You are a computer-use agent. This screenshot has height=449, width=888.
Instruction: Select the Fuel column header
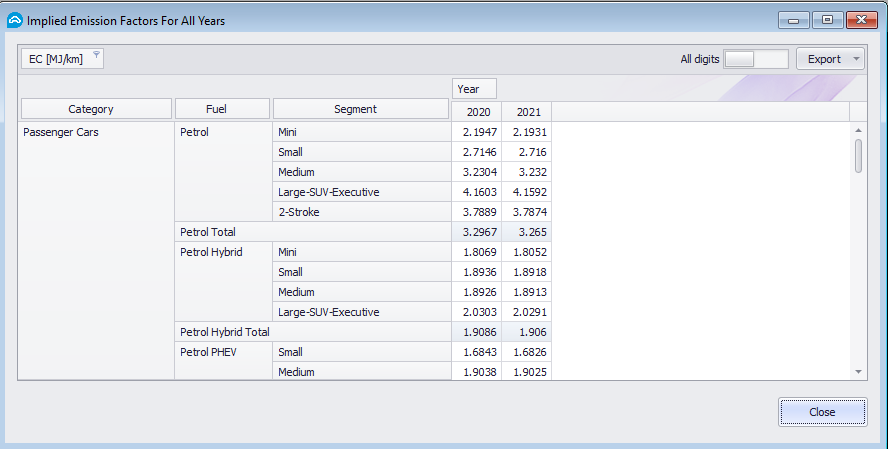[222, 109]
